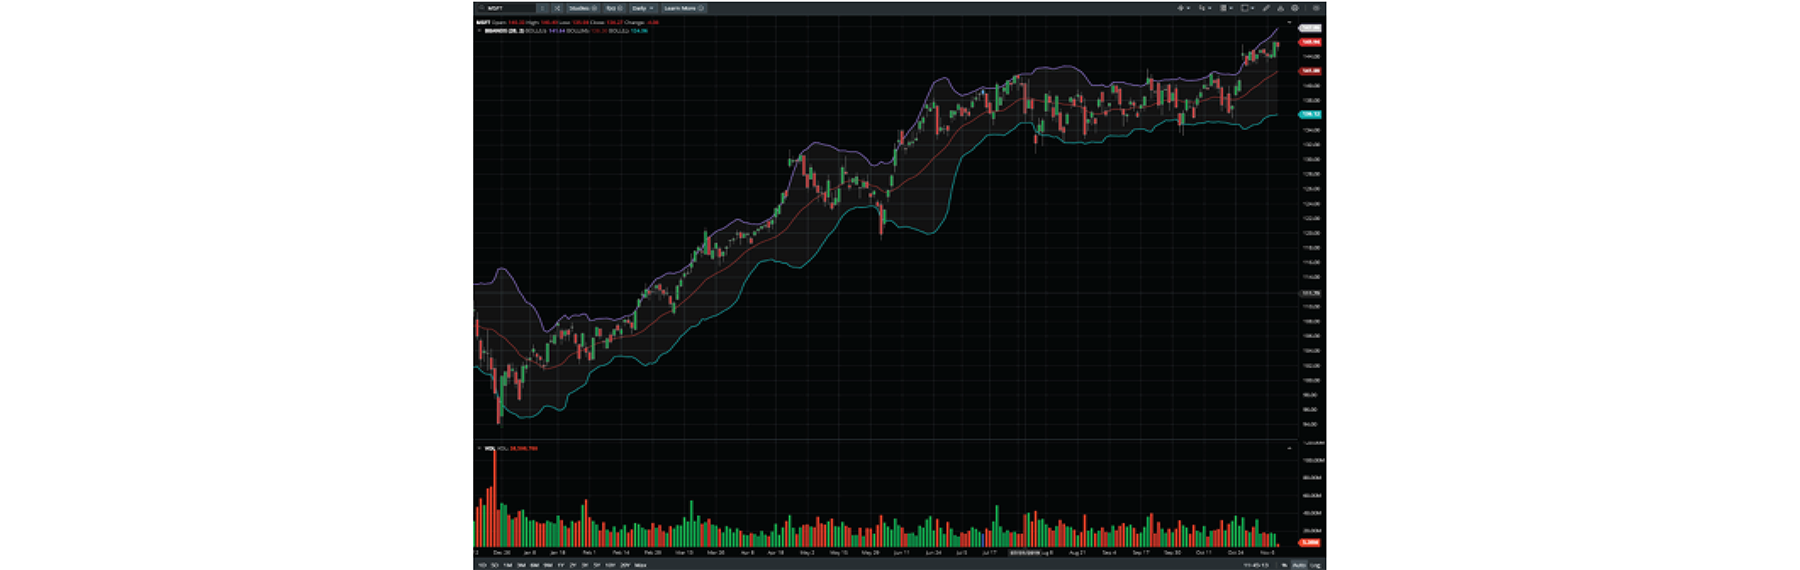
Task: Select the crosshair cursor tool icon
Action: (x=1181, y=8)
